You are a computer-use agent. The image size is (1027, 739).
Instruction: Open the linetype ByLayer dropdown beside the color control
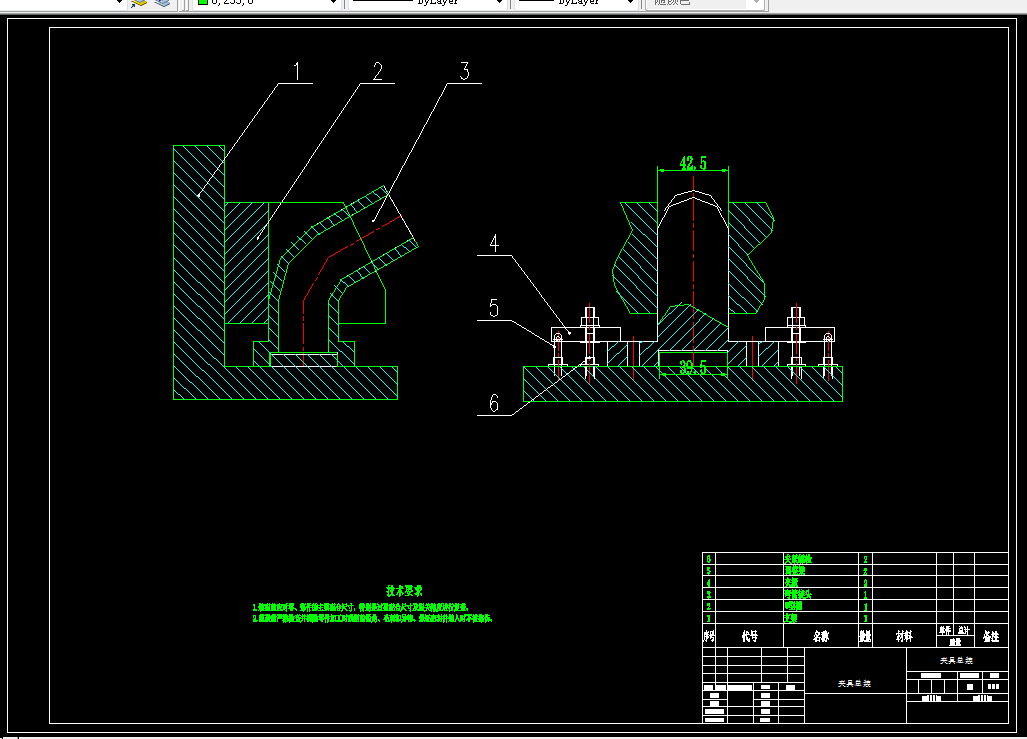(x=427, y=3)
